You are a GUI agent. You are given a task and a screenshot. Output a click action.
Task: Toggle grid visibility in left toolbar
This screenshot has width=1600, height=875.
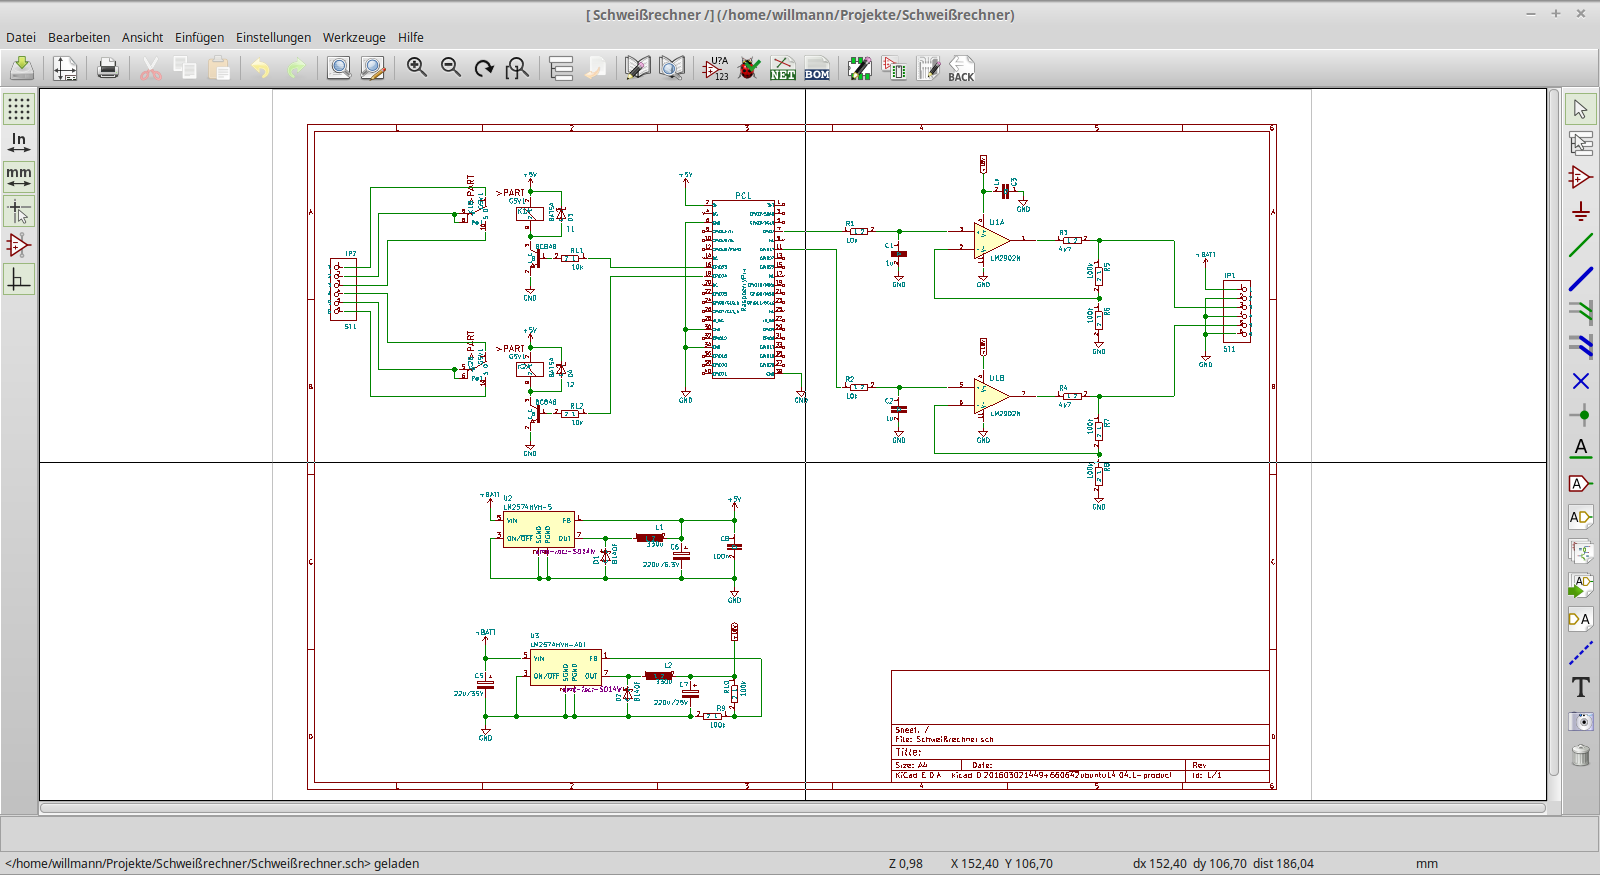pyautogui.click(x=19, y=108)
